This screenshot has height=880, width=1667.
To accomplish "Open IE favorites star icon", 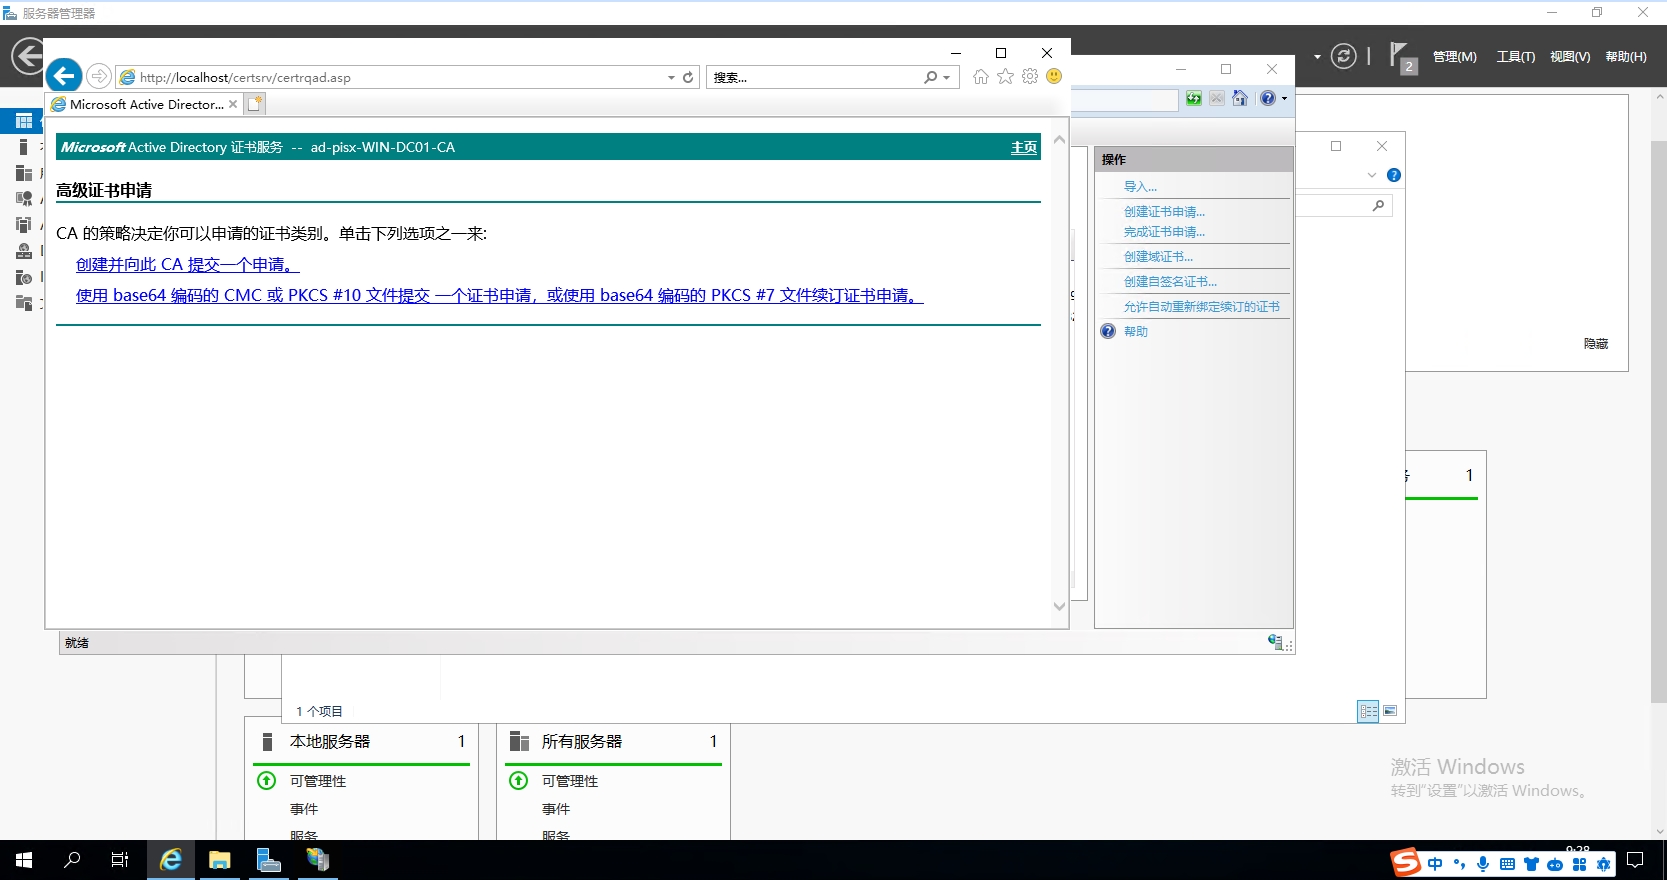I will [1005, 77].
